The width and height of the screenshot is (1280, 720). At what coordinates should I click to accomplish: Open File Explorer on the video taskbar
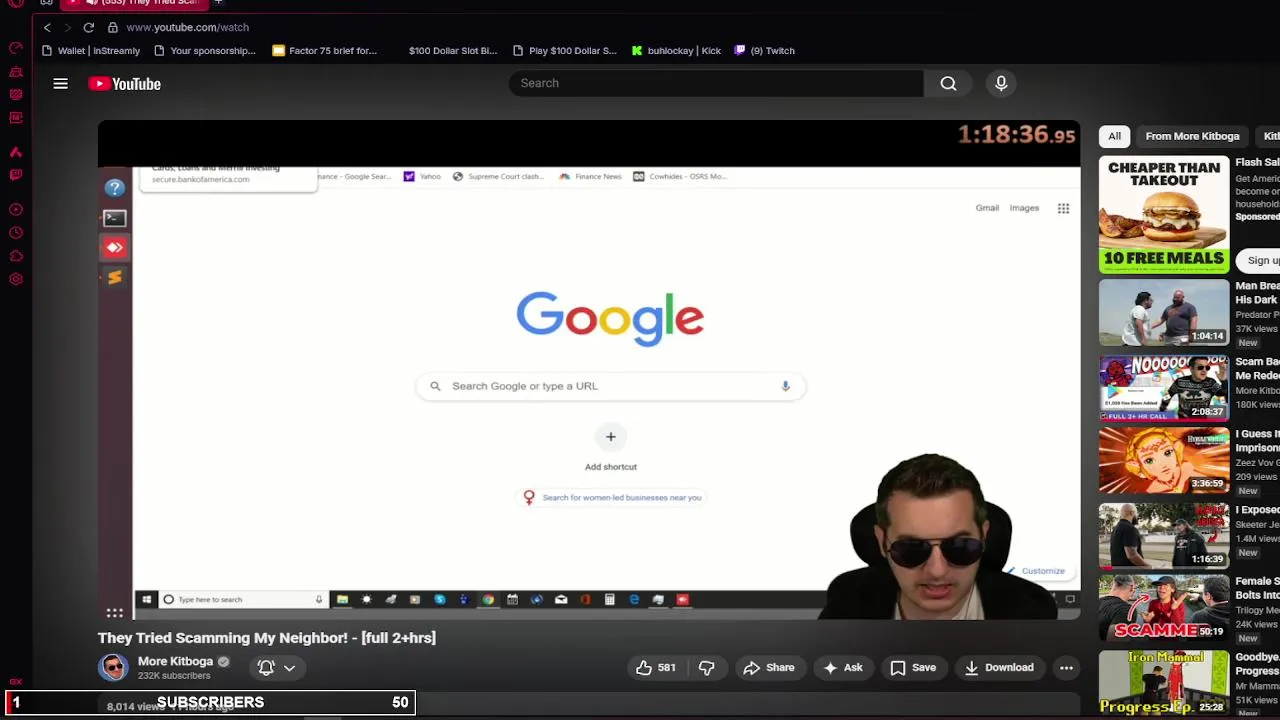pyautogui.click(x=342, y=600)
